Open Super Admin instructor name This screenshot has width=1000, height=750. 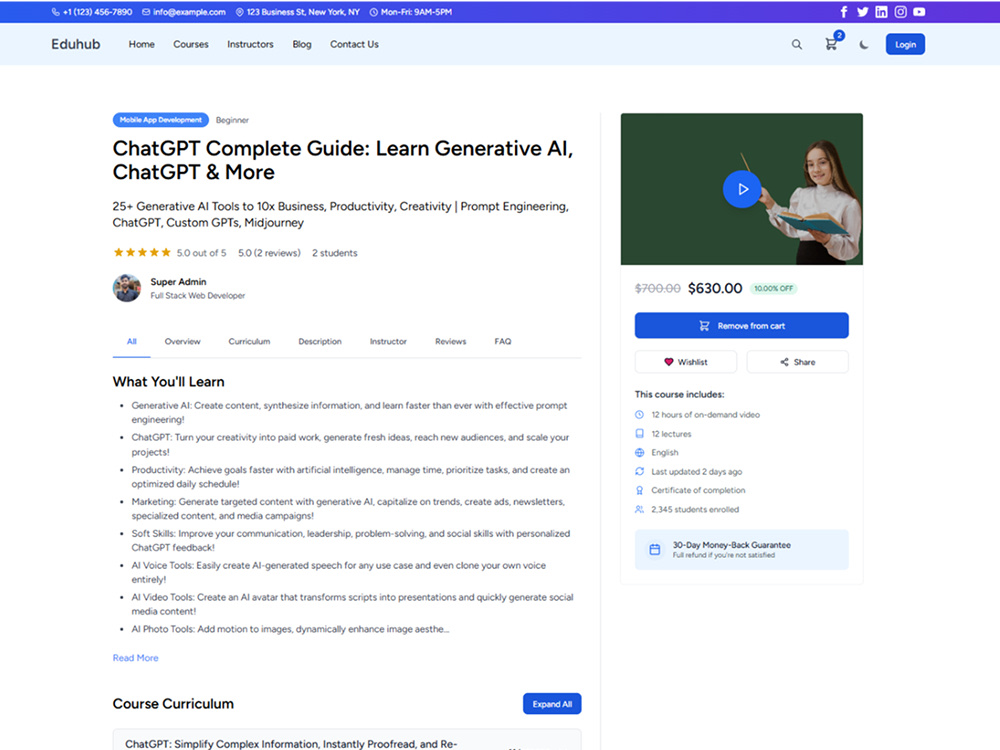179,282
